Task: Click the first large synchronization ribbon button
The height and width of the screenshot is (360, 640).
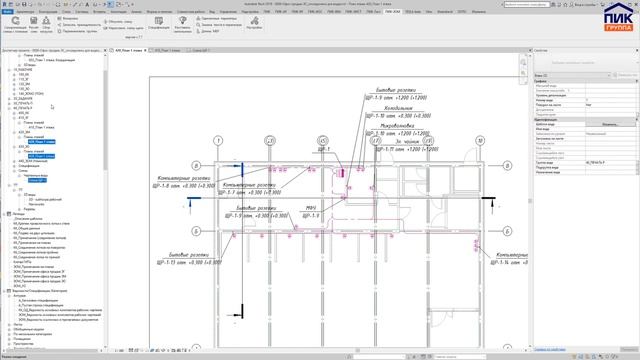Action: (x=16, y=24)
